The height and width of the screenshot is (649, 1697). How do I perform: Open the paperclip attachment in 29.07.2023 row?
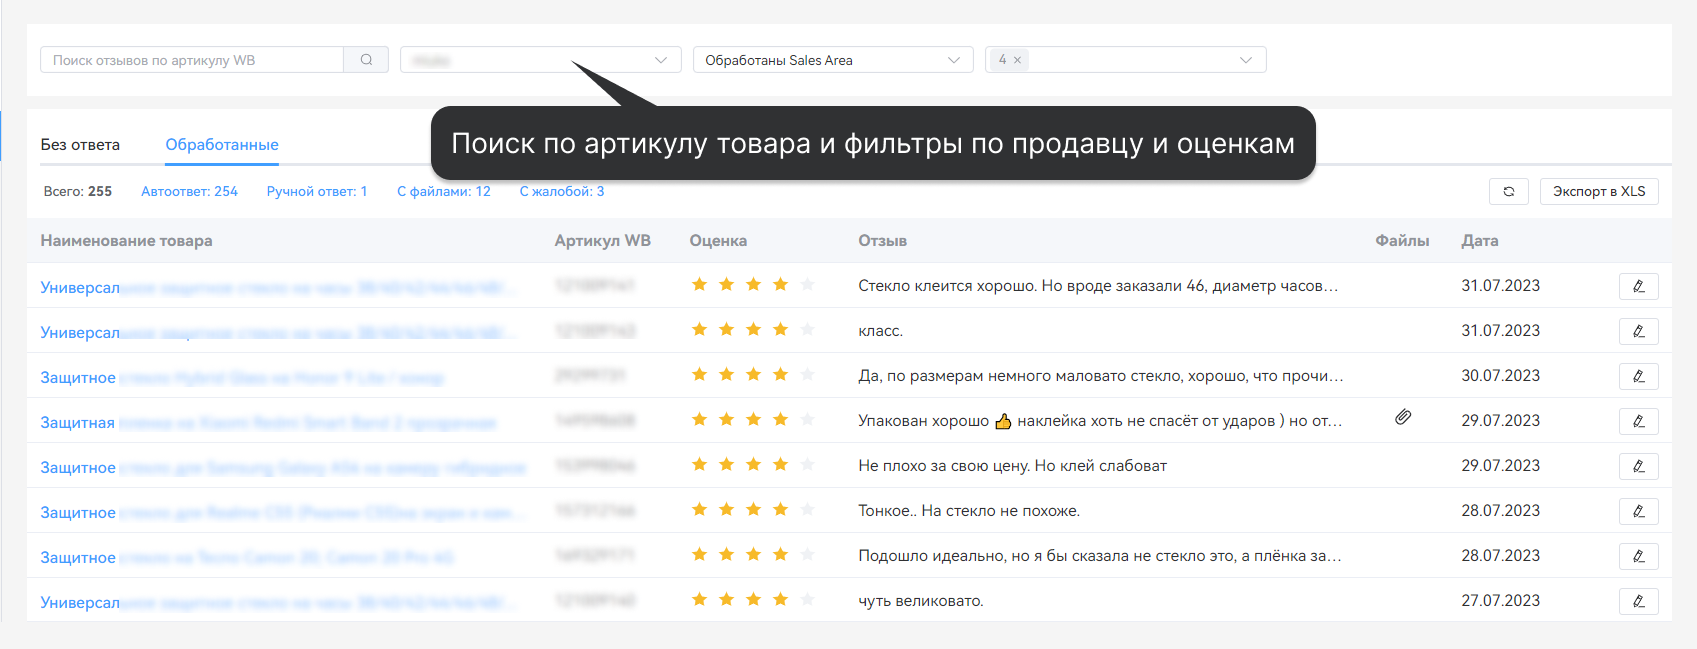coord(1403,417)
